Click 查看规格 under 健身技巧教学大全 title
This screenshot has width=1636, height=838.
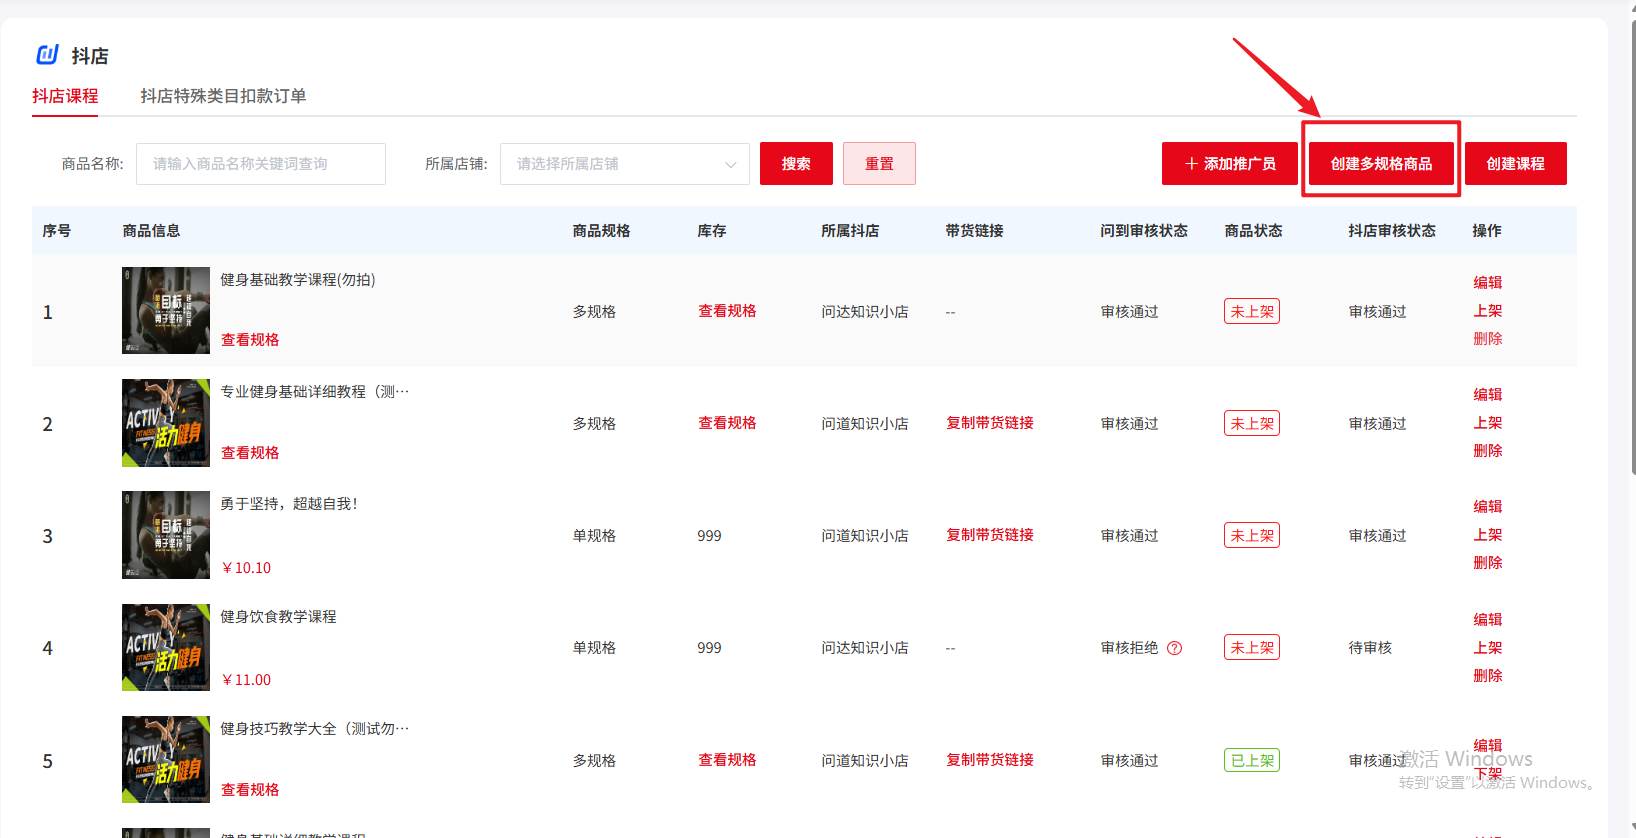[x=250, y=790]
